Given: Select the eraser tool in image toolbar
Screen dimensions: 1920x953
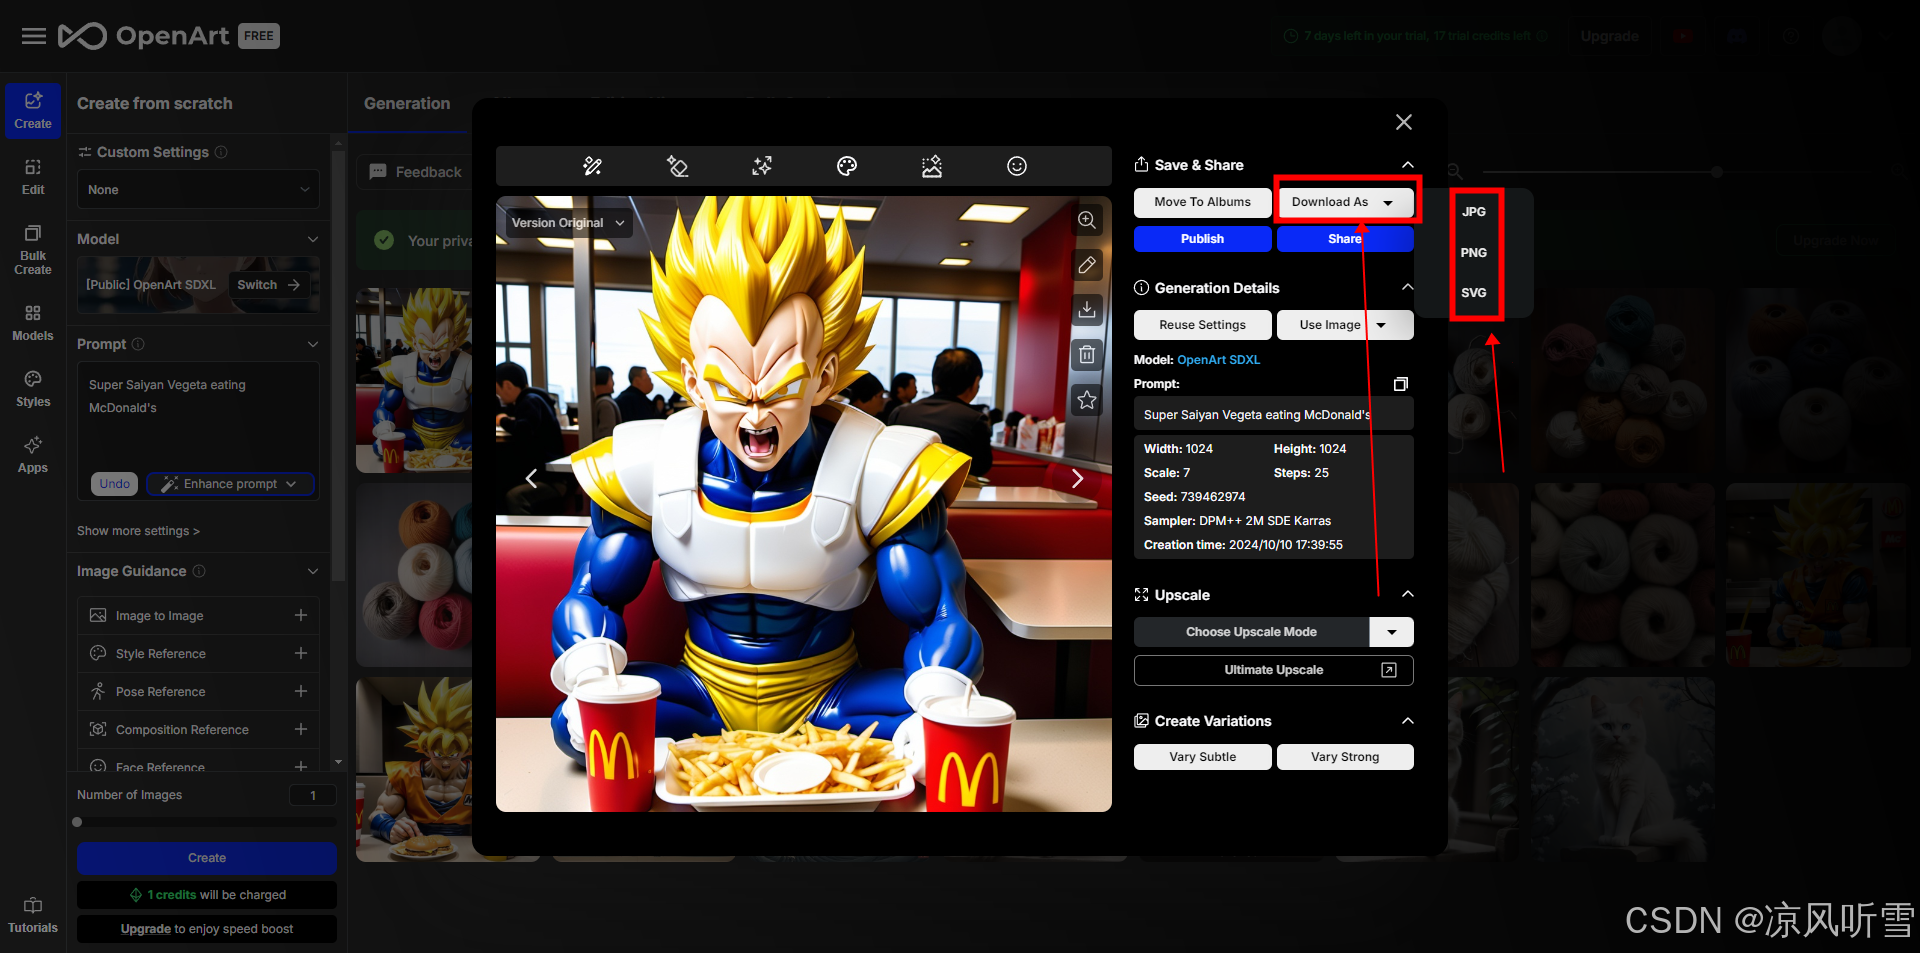Looking at the screenshot, I should click(x=677, y=166).
